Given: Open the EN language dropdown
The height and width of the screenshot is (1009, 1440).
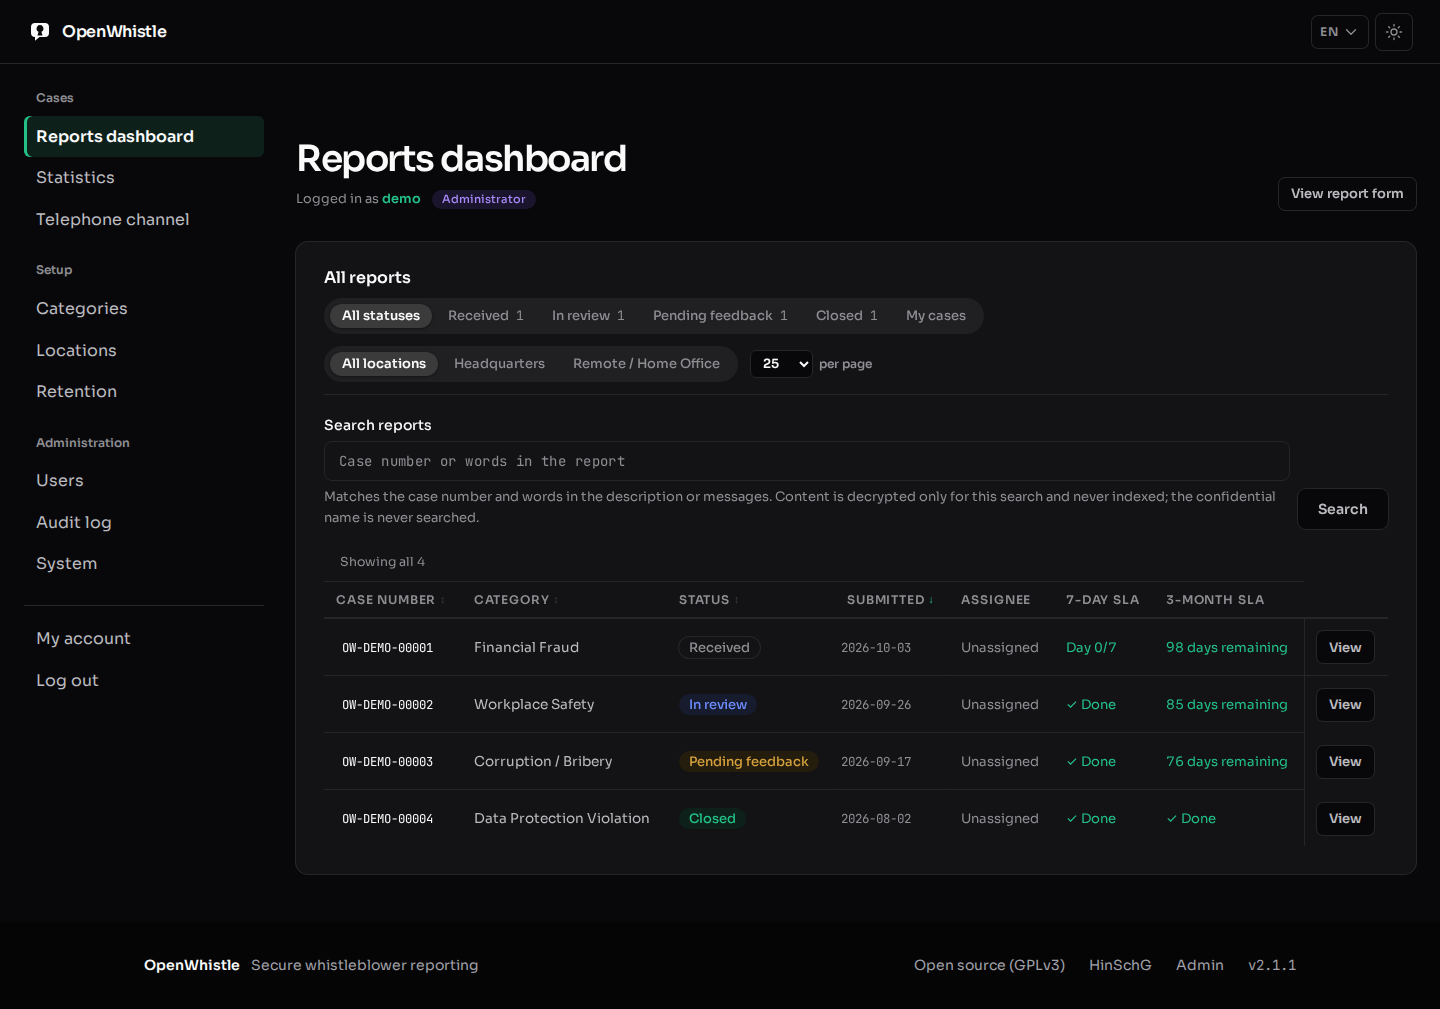Looking at the screenshot, I should (1339, 32).
